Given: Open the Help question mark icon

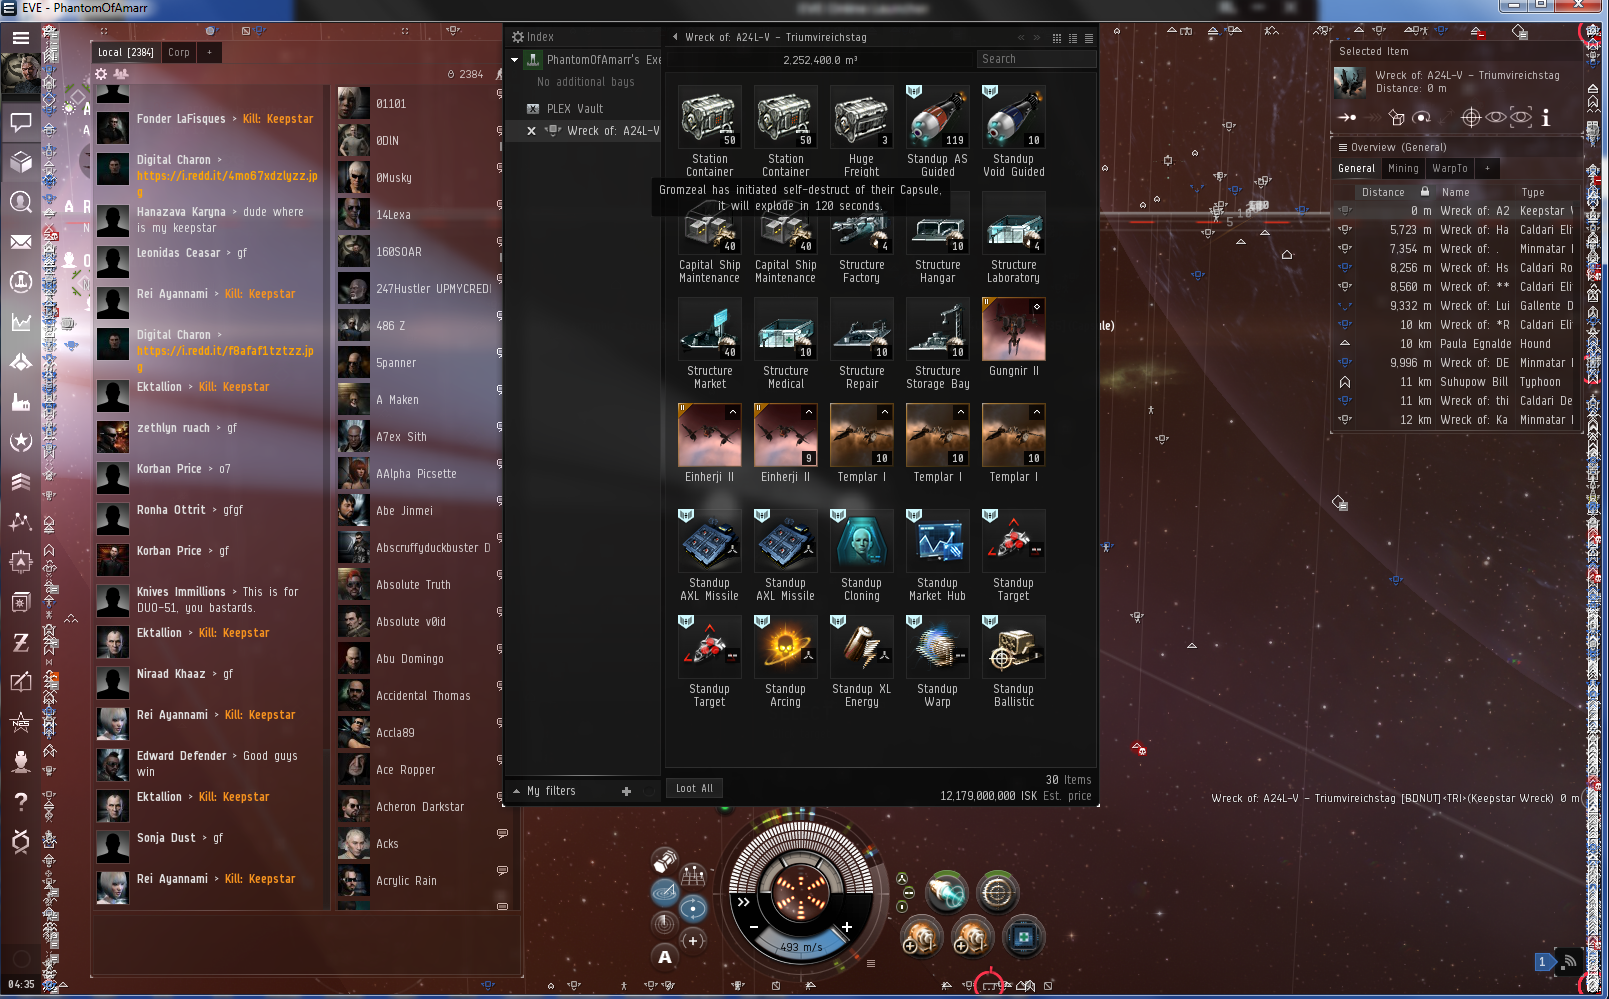Looking at the screenshot, I should click(x=20, y=802).
